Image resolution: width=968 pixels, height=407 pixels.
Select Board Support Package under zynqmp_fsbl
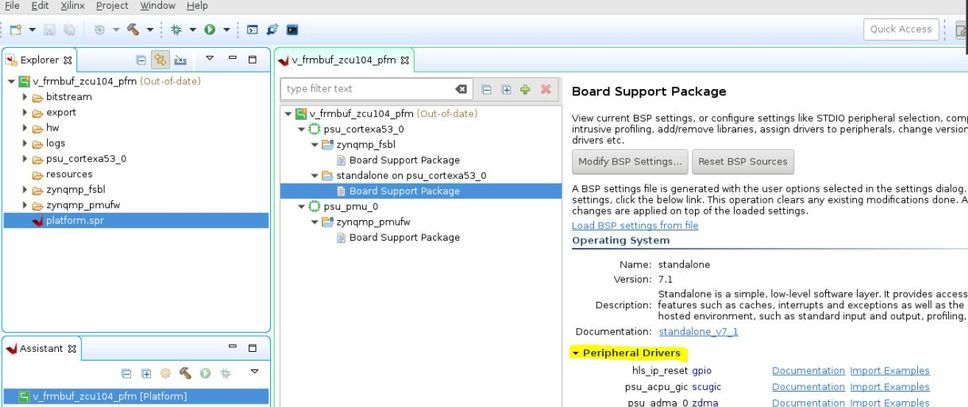(404, 160)
